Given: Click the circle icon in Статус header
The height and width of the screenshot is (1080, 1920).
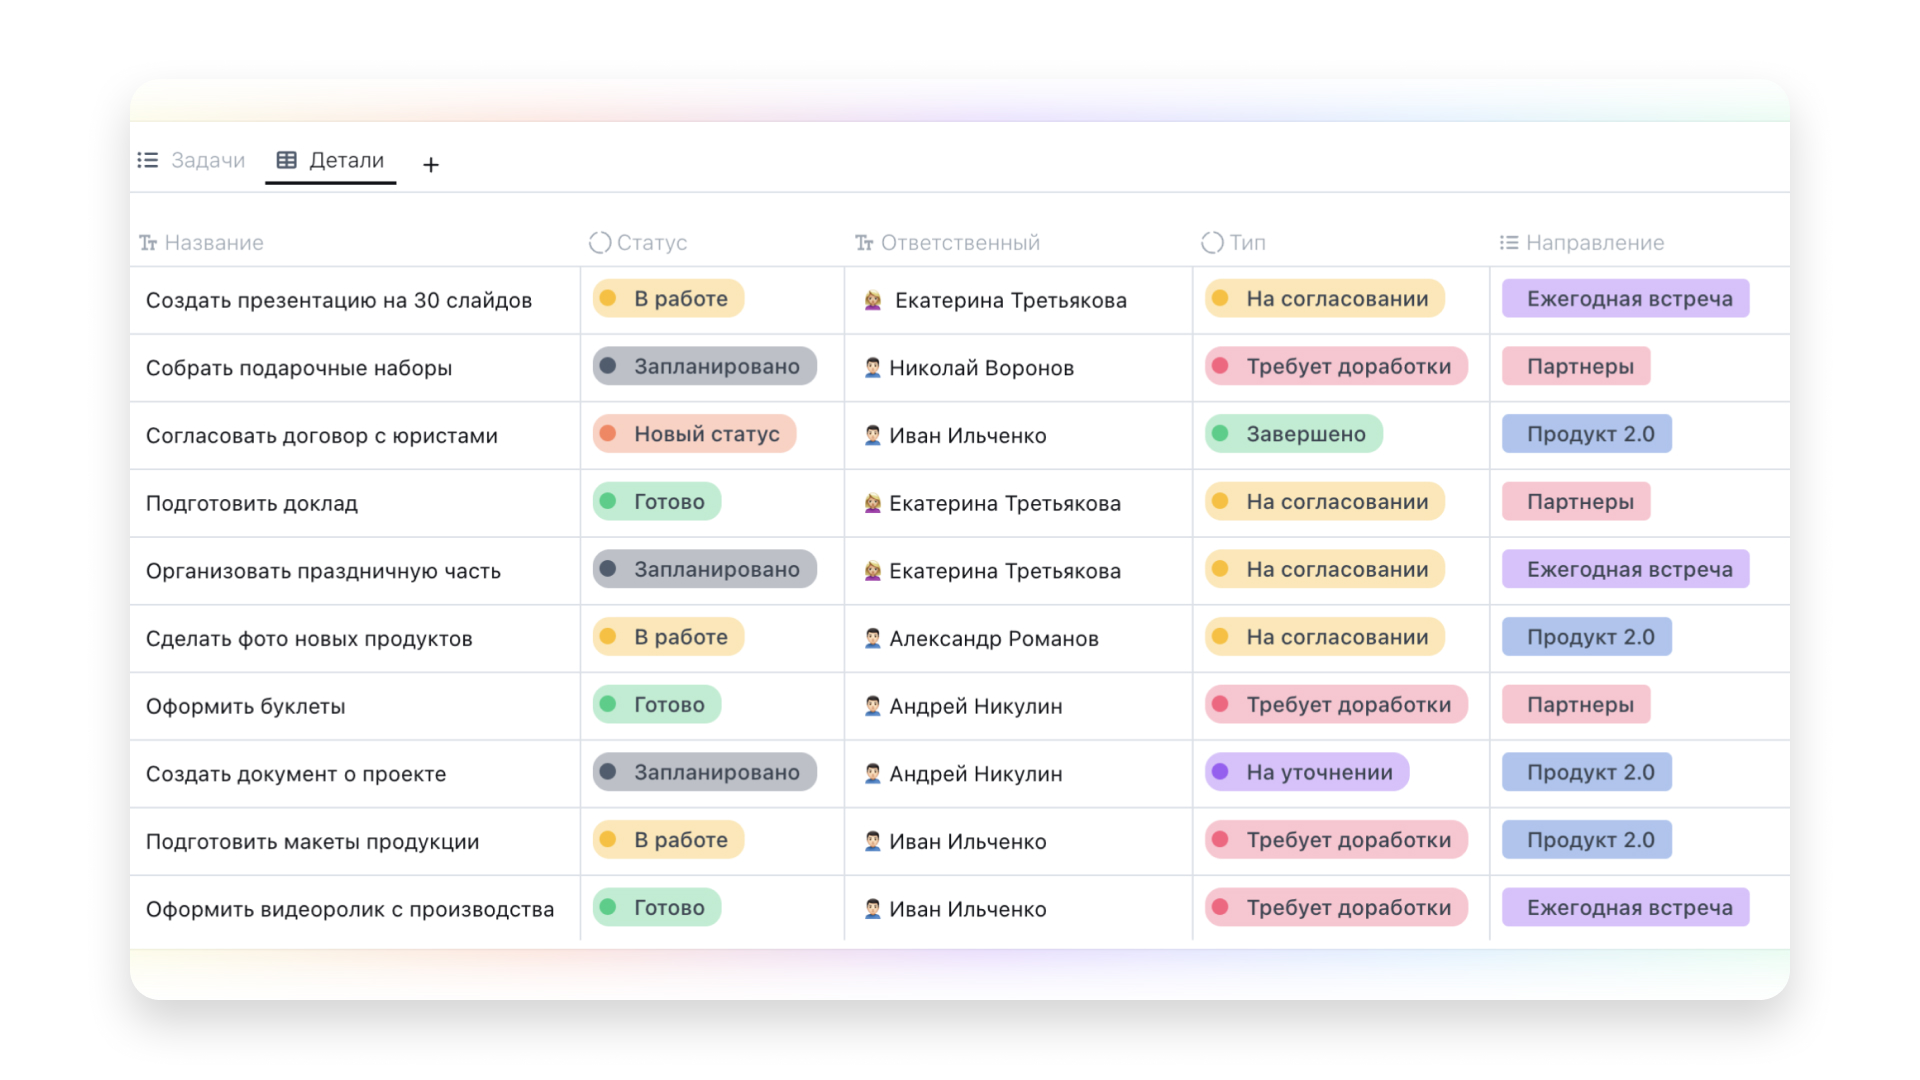Looking at the screenshot, I should (600, 242).
